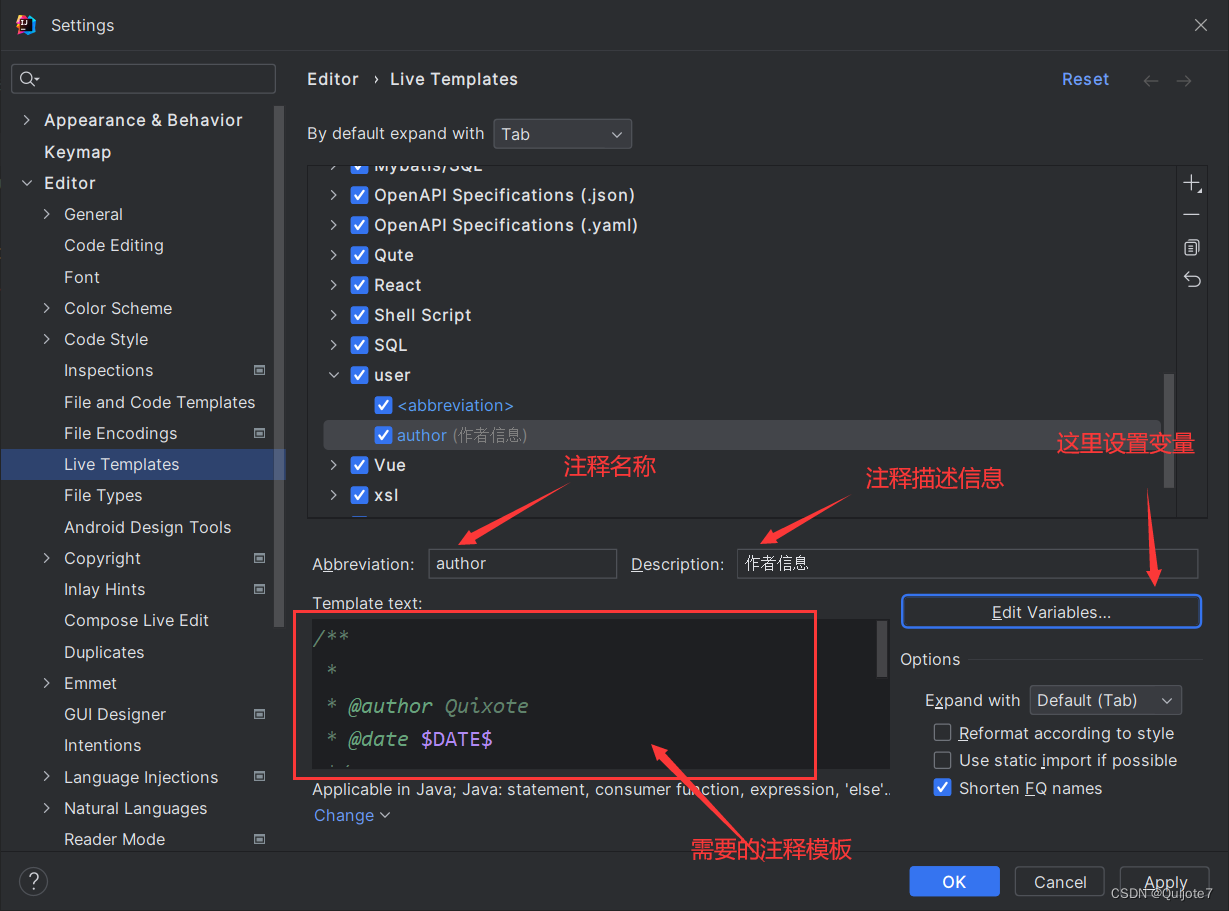Restore deleted defaults with undo icon
This screenshot has height=911, width=1229.
click(1192, 279)
